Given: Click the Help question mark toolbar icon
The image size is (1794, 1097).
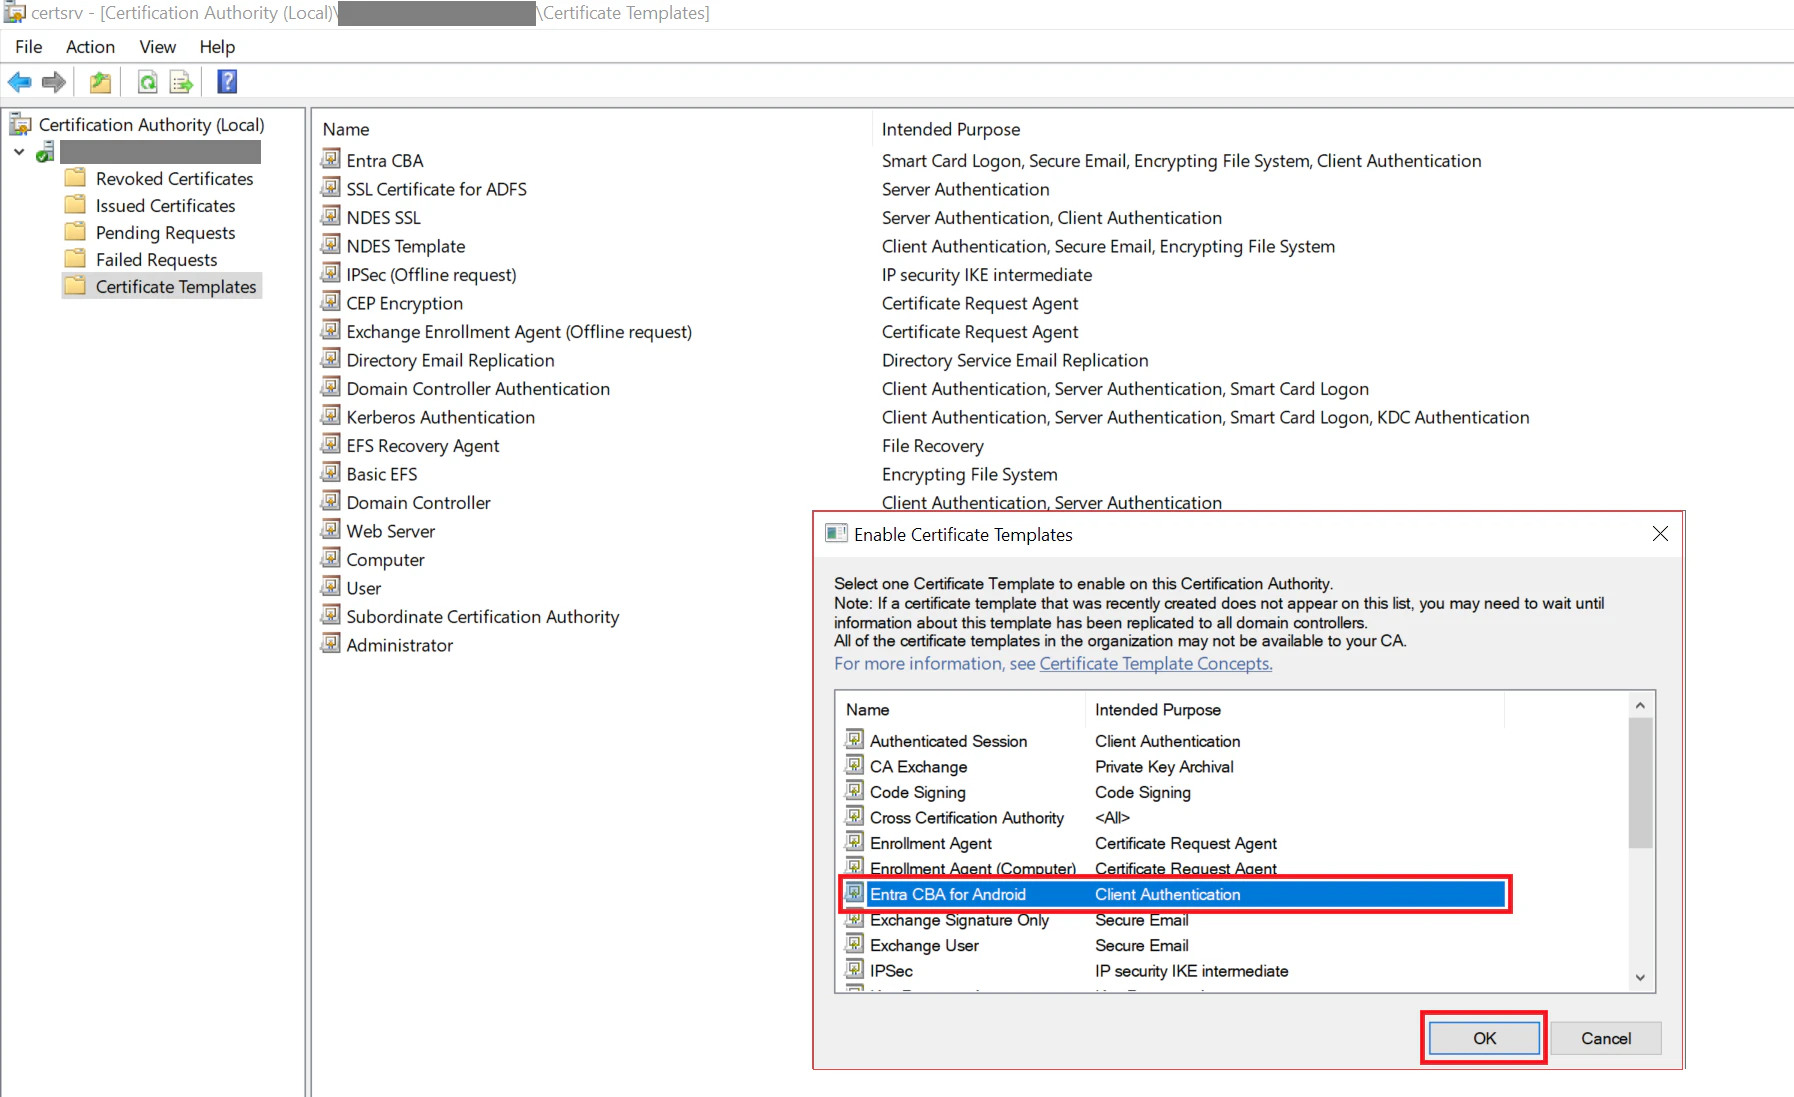Looking at the screenshot, I should point(227,82).
